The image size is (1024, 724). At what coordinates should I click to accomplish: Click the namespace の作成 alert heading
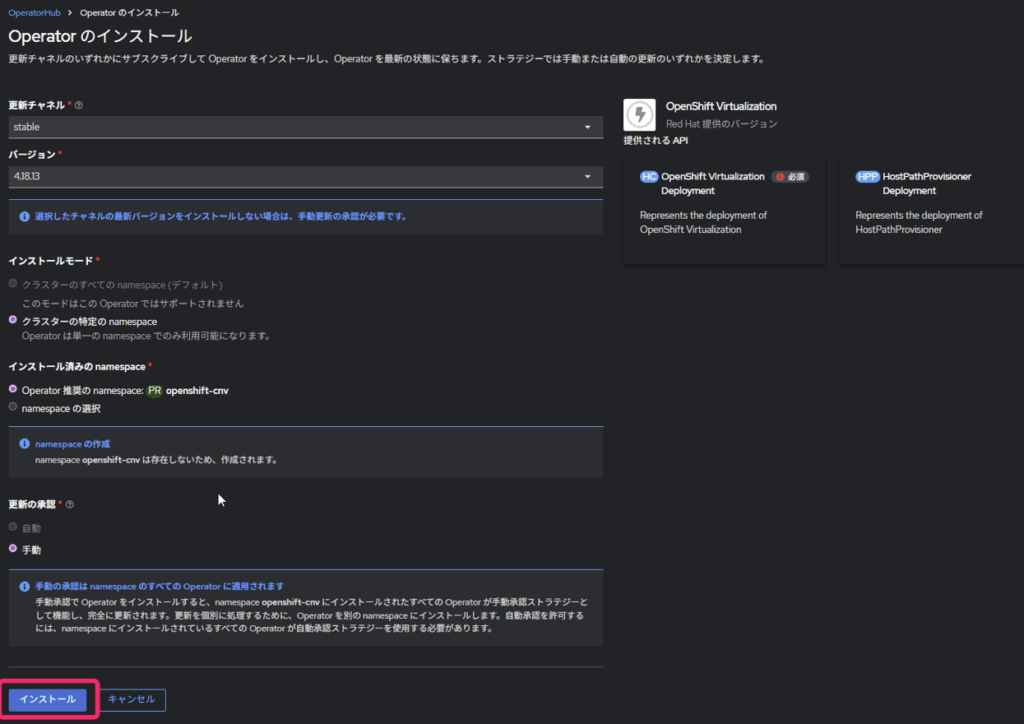point(72,444)
